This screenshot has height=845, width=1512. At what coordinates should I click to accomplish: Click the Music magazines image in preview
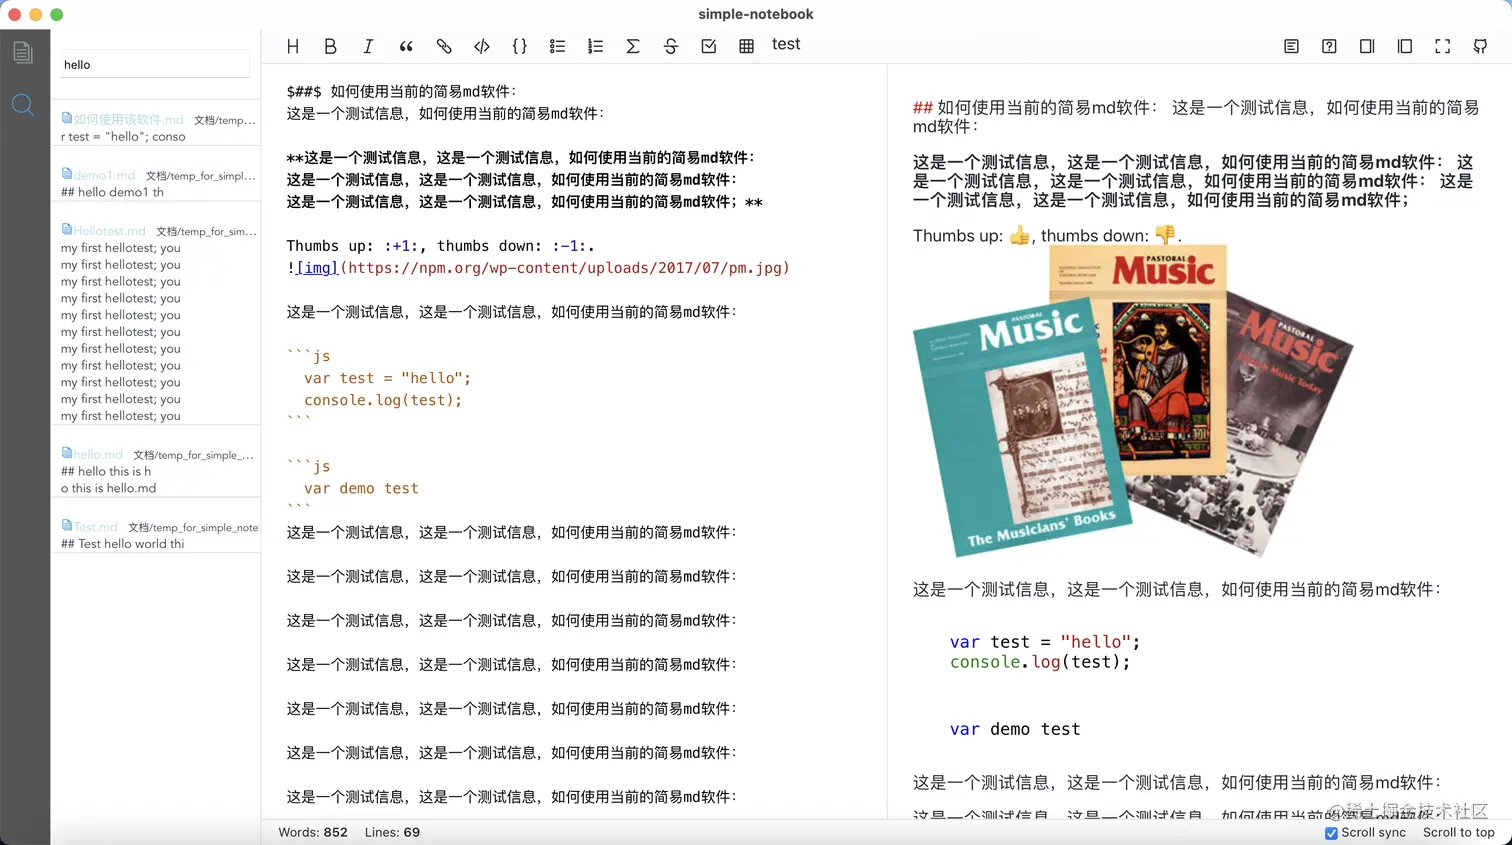click(1132, 400)
